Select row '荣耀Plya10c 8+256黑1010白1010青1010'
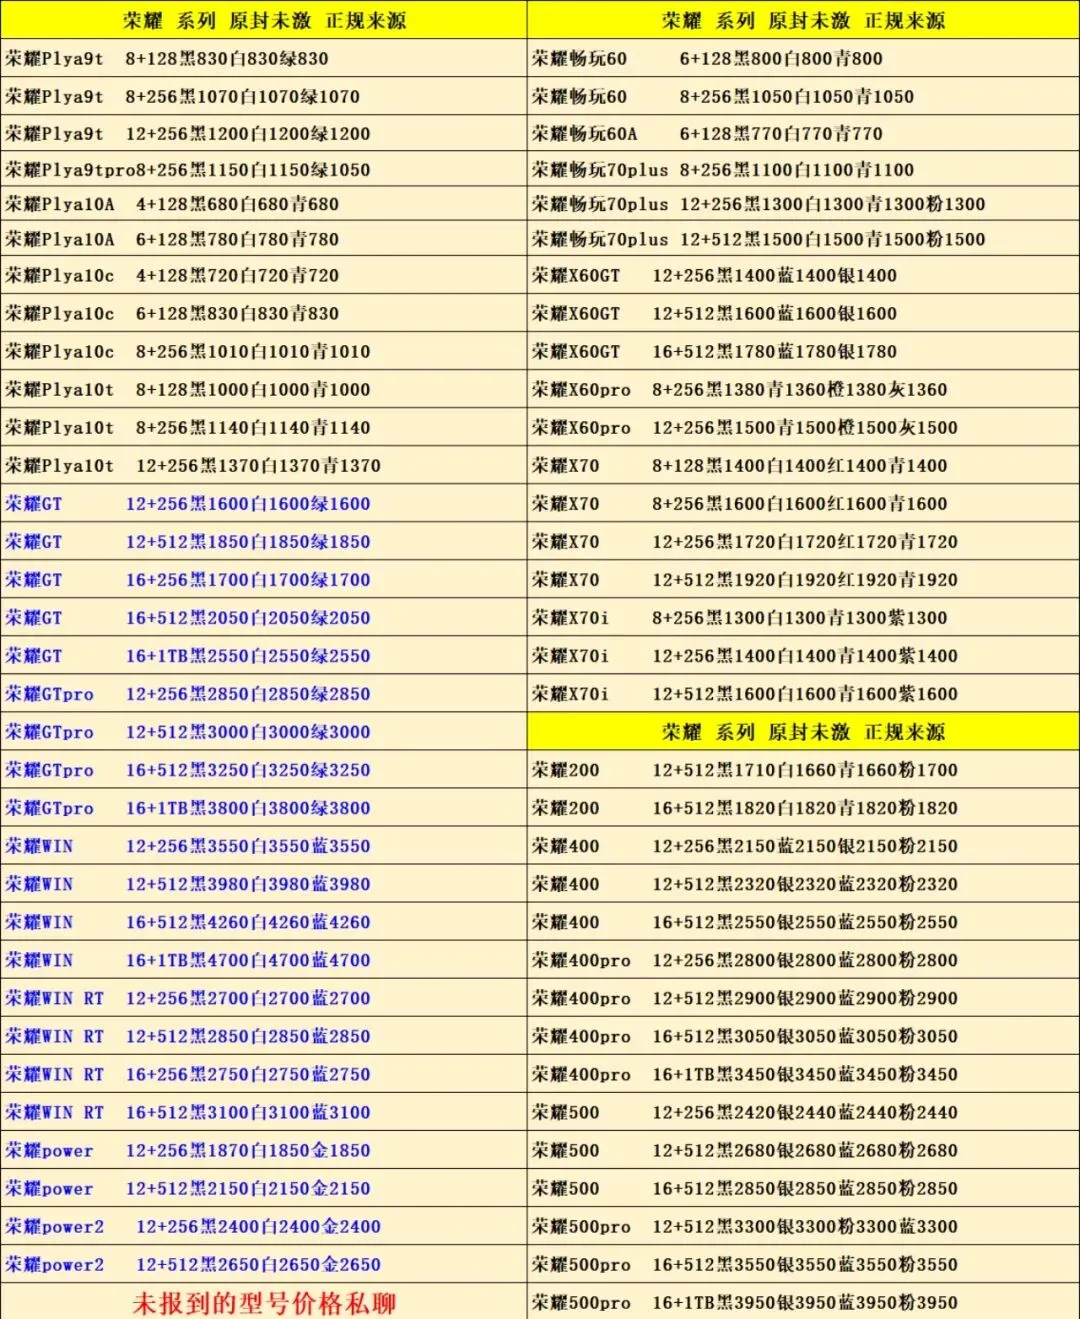This screenshot has height=1319, width=1080. tap(264, 352)
